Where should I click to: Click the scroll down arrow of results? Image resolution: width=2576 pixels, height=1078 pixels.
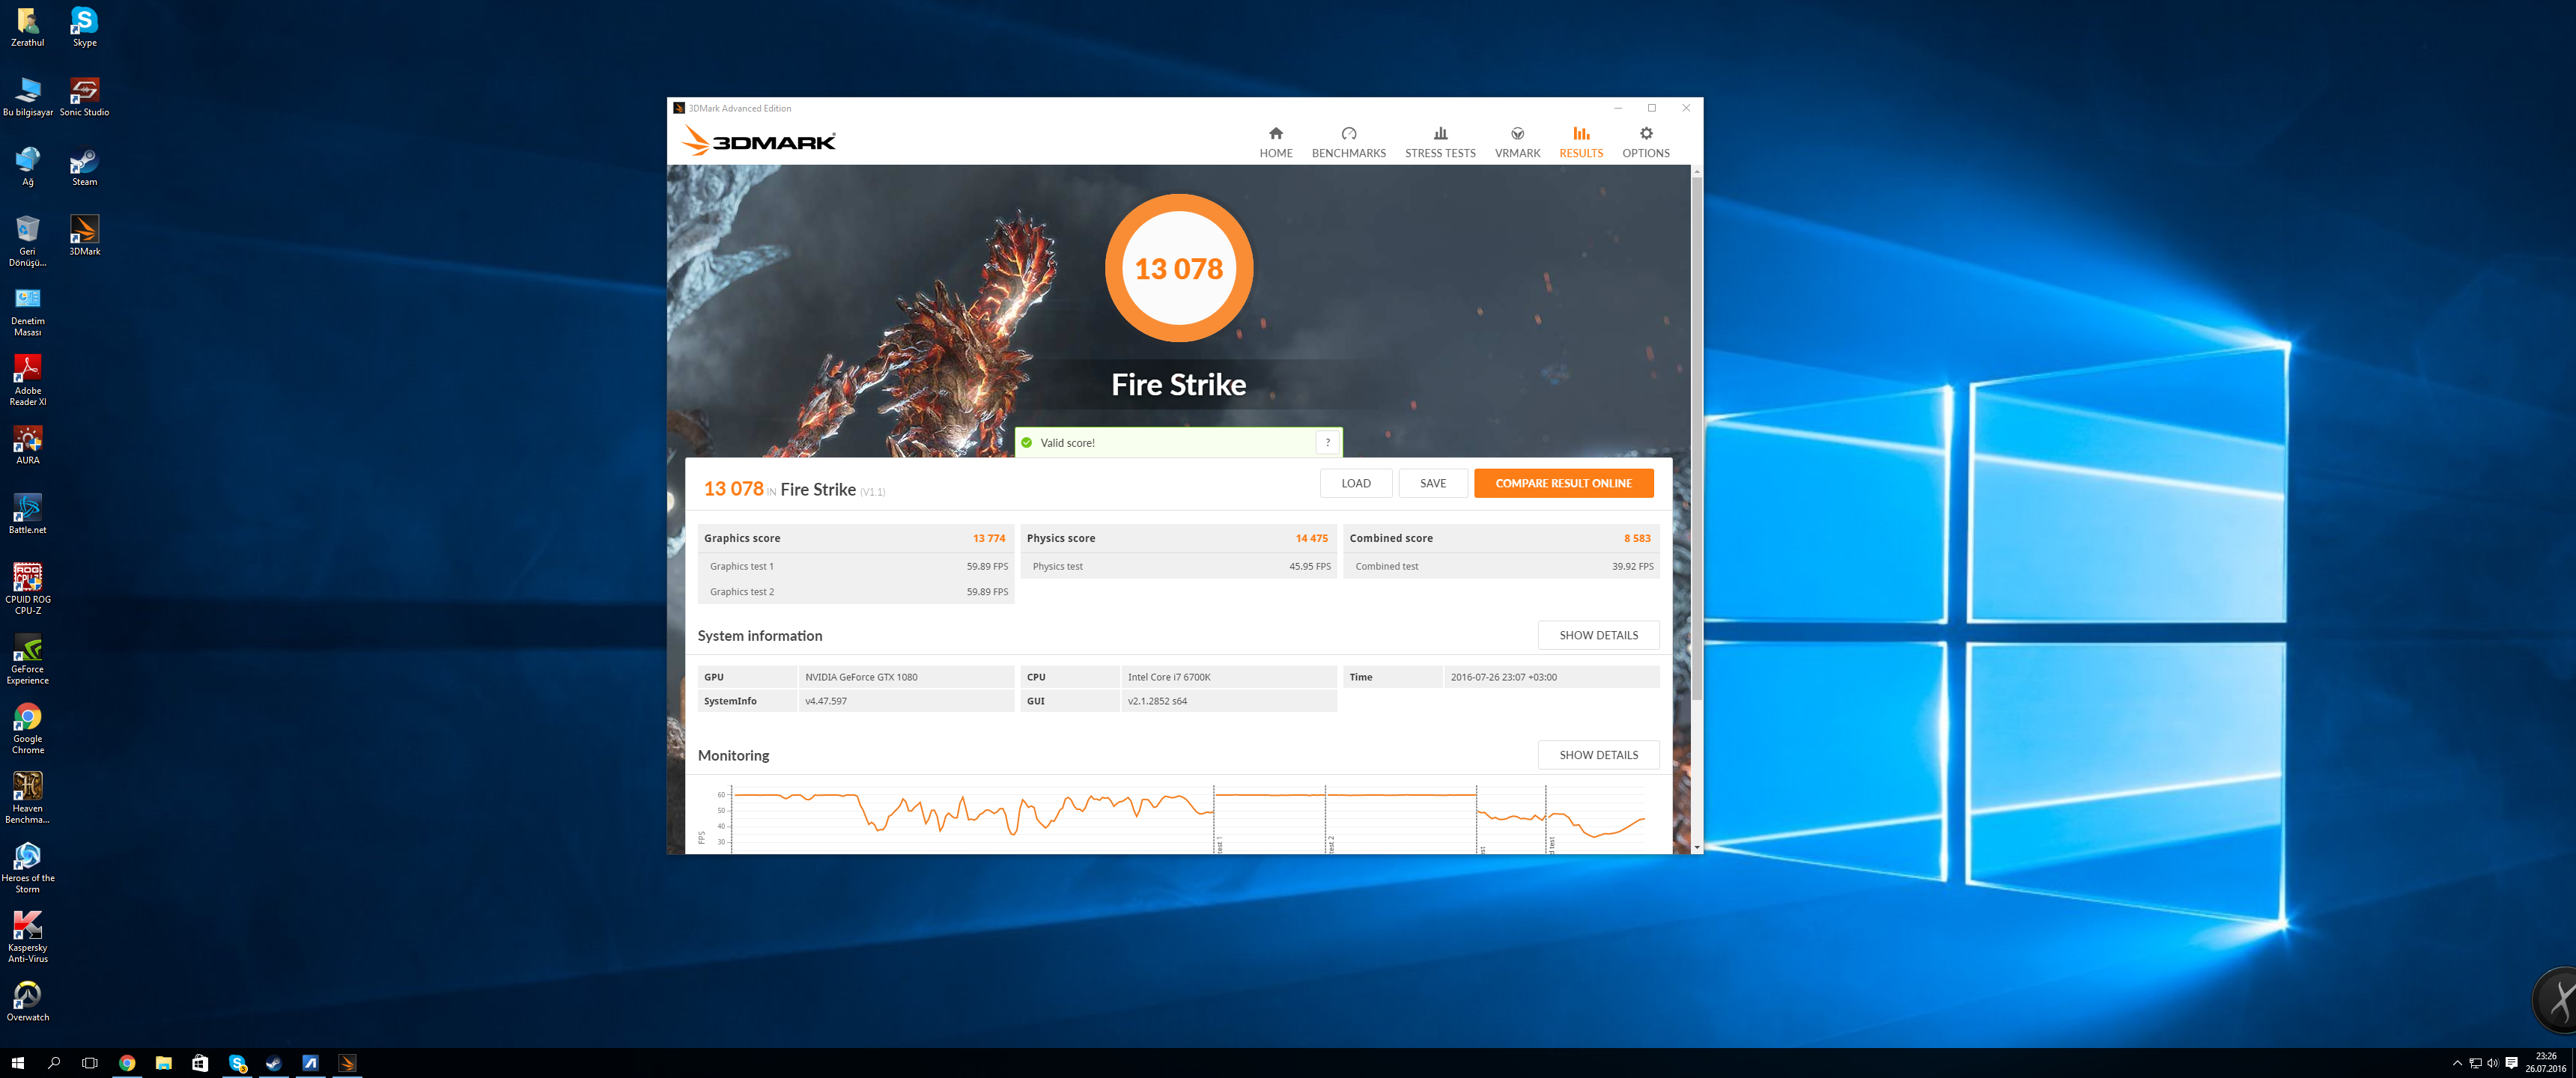[1696, 847]
